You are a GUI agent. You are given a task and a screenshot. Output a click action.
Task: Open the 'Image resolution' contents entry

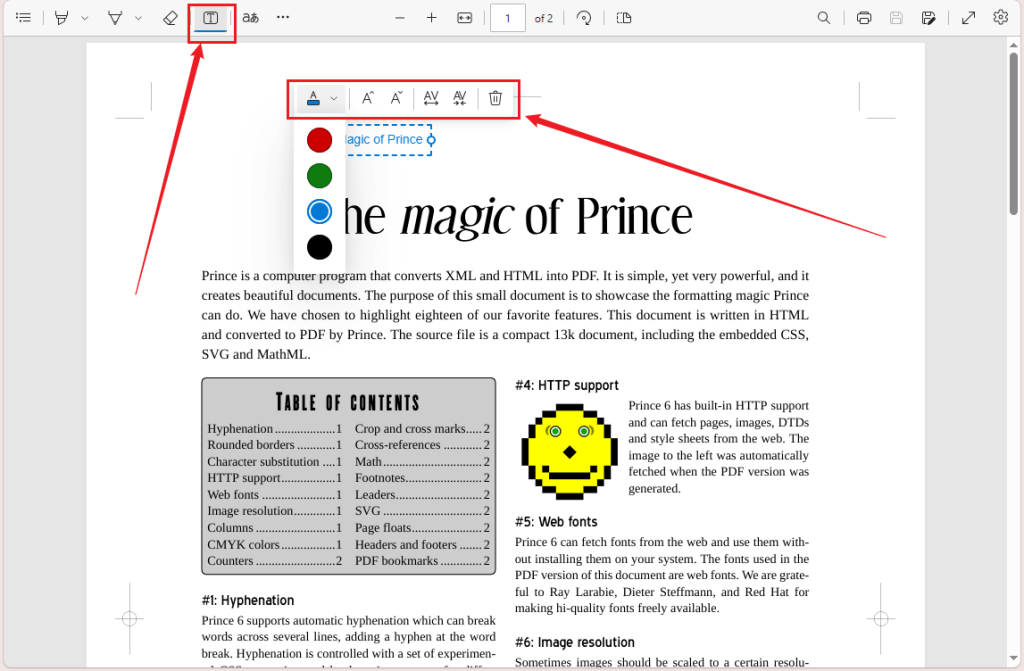click(x=275, y=511)
